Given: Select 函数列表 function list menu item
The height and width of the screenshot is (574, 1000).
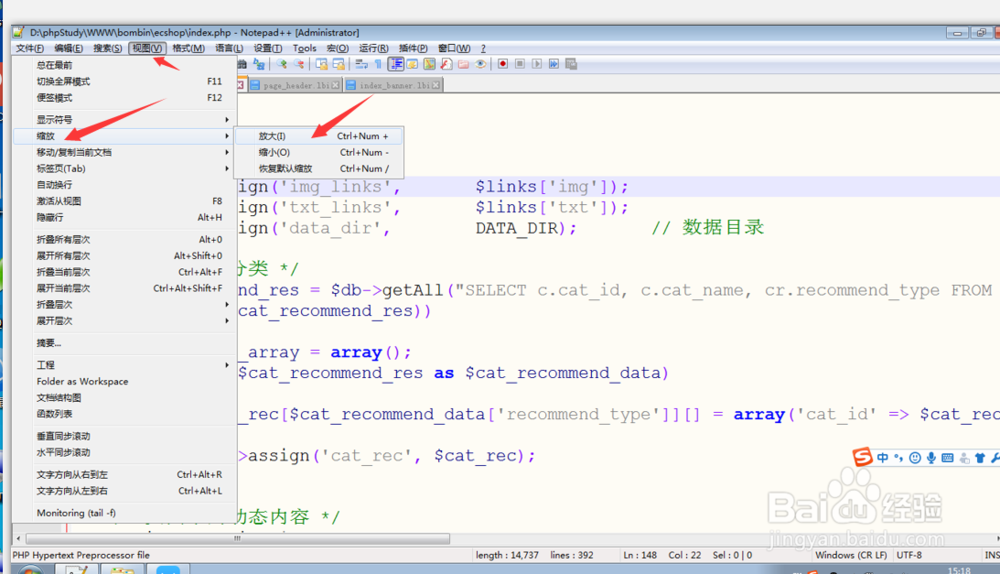Looking at the screenshot, I should click(x=125, y=414).
